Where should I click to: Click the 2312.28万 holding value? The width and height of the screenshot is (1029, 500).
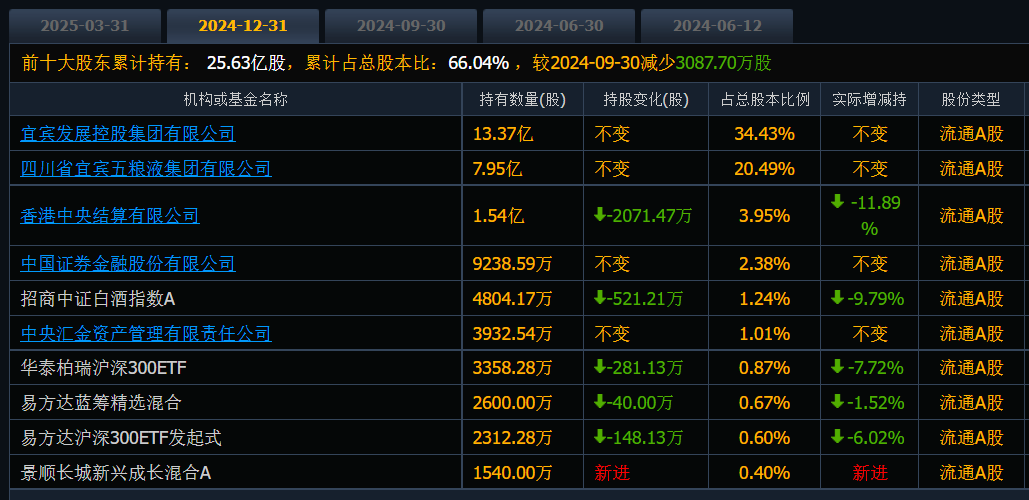(x=513, y=438)
